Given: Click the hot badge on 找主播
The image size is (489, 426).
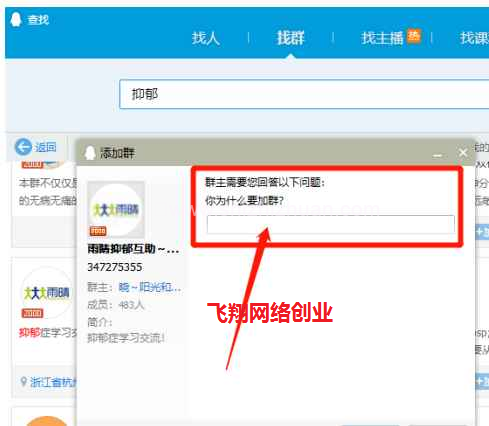Looking at the screenshot, I should pyautogui.click(x=414, y=36).
